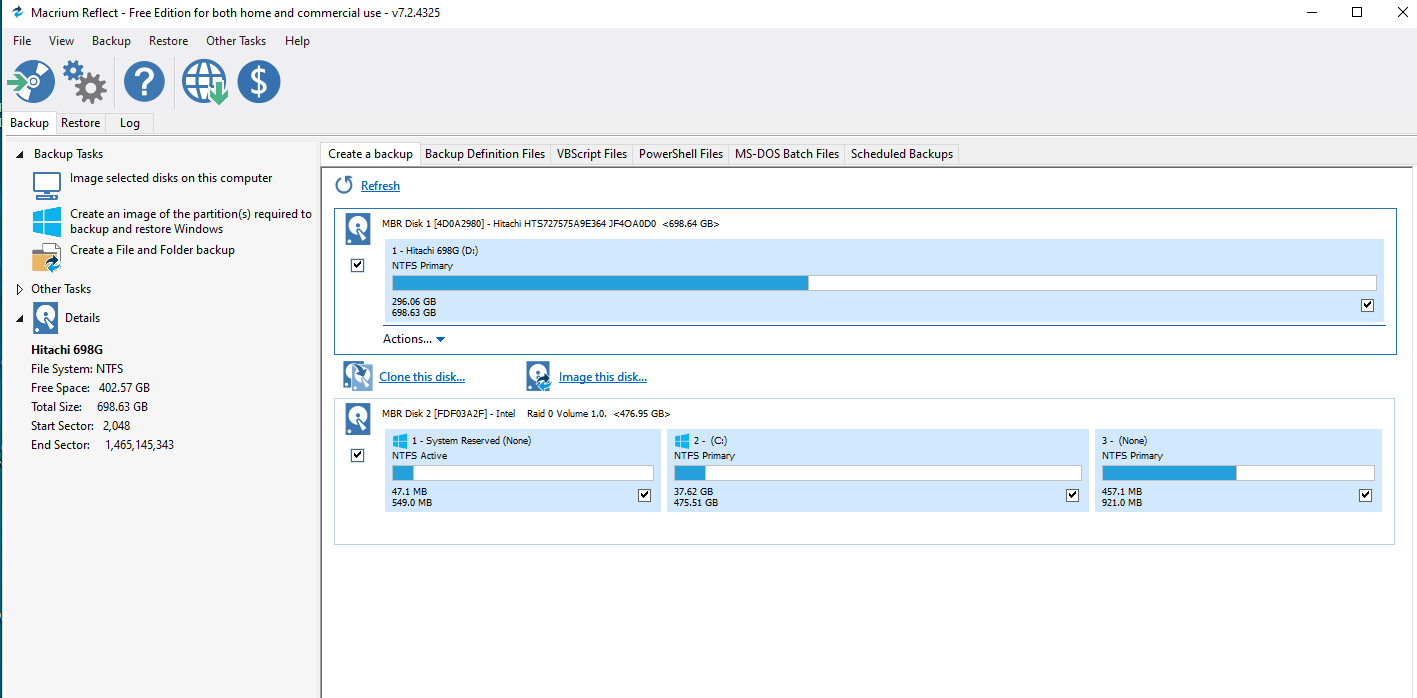Viewport: 1417px width, 698px height.
Task: Collapse the Backup Tasks section
Action: point(20,155)
